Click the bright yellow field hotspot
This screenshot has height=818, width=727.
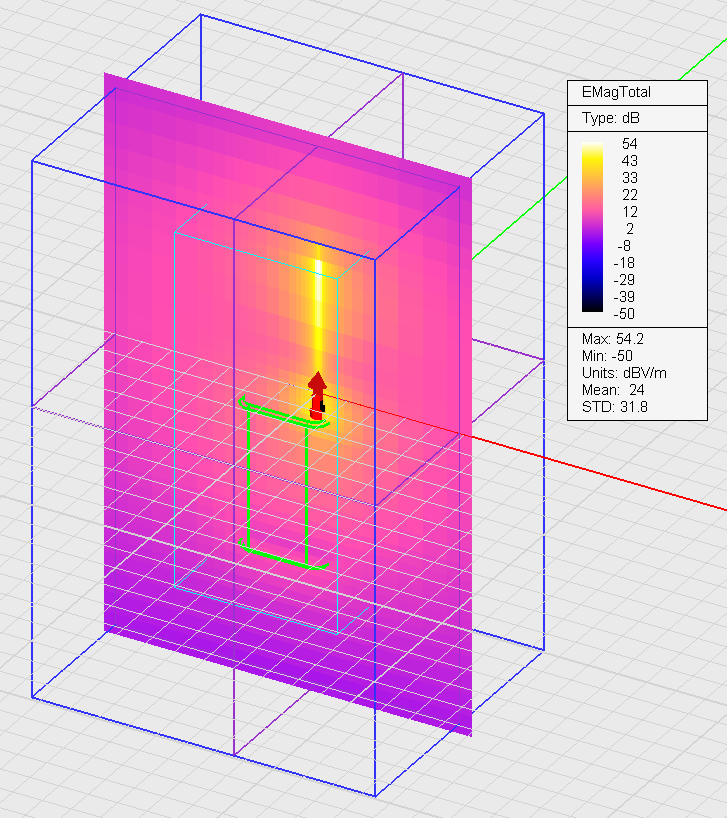(x=319, y=320)
